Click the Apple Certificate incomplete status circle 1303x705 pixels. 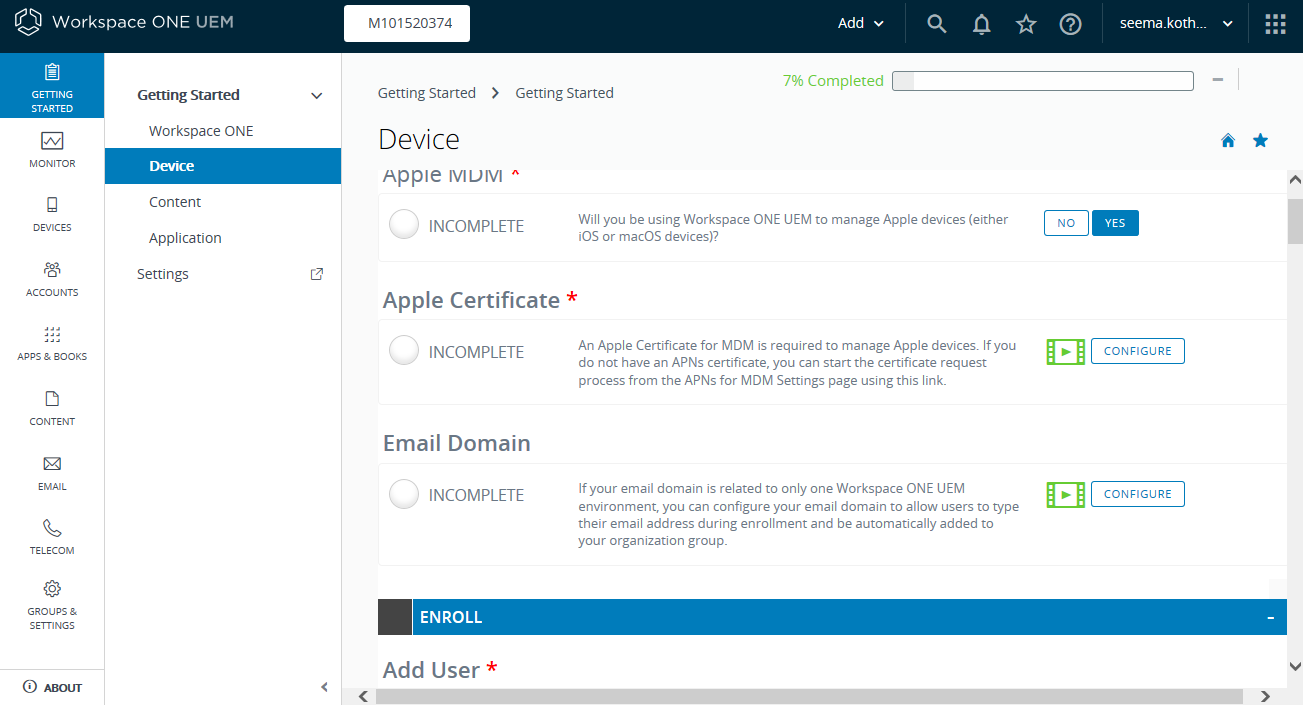404,351
